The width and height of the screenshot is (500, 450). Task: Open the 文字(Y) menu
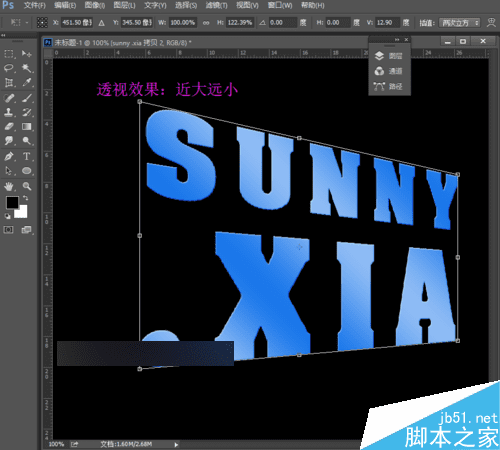155,5
